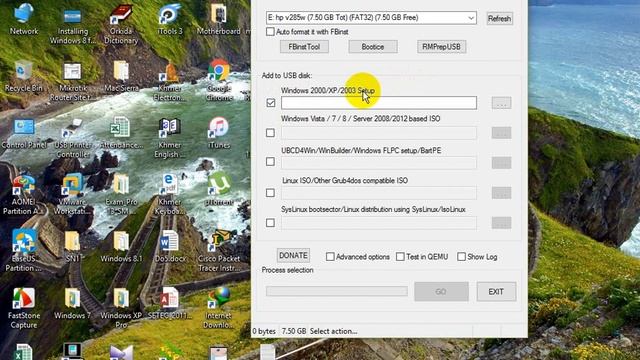Enable Advanced options checkbox

(330, 256)
